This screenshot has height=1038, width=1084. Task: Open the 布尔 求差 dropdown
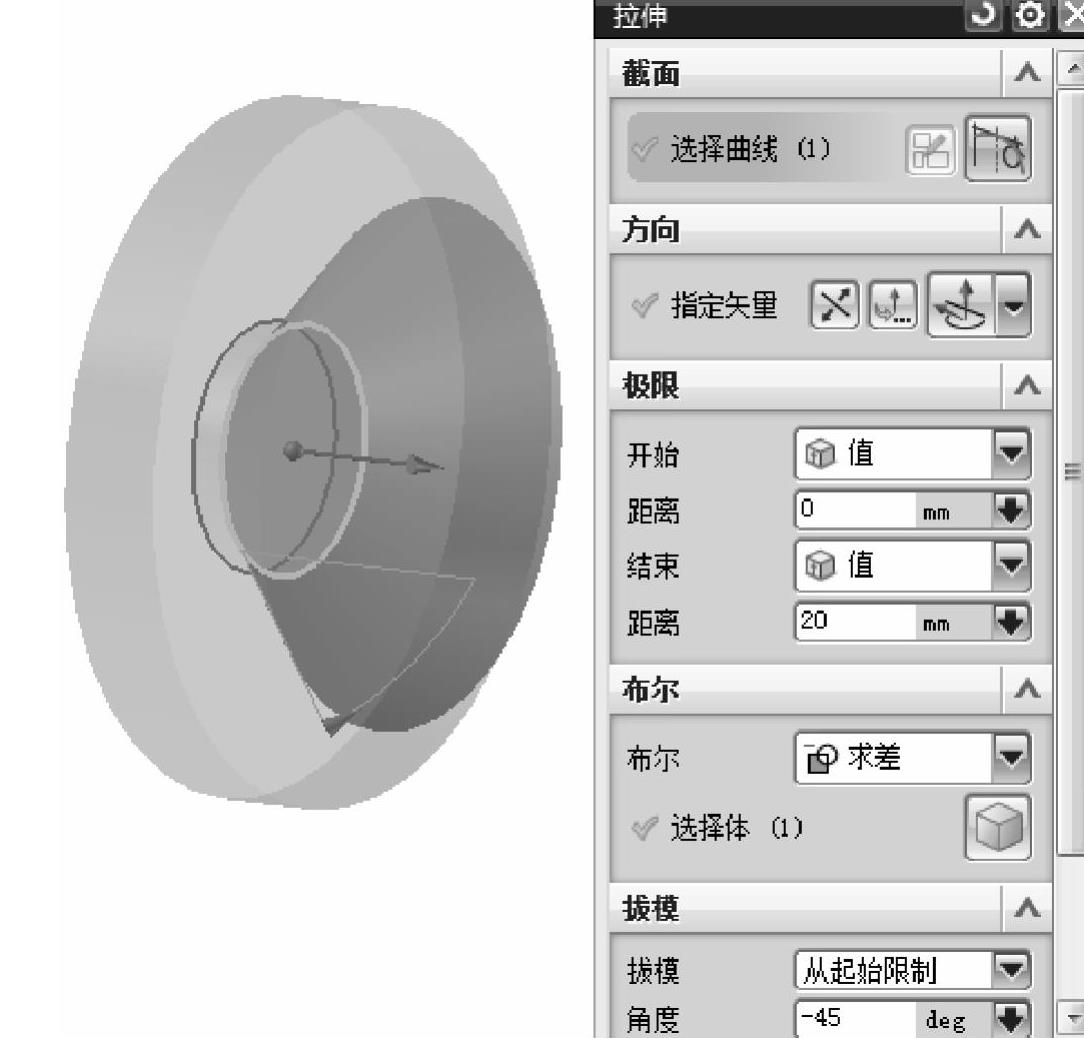1011,758
